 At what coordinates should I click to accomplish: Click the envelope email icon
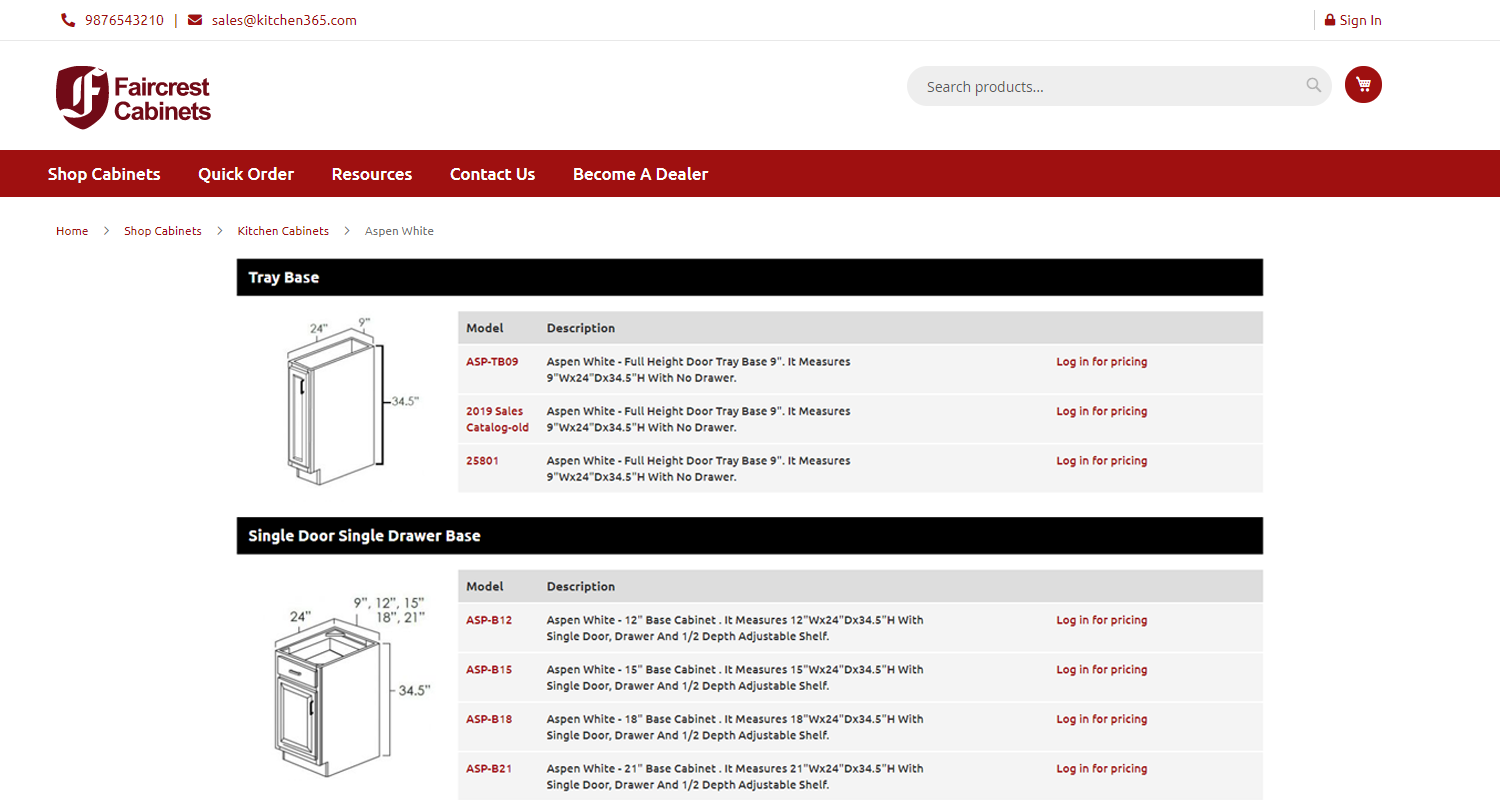195,20
